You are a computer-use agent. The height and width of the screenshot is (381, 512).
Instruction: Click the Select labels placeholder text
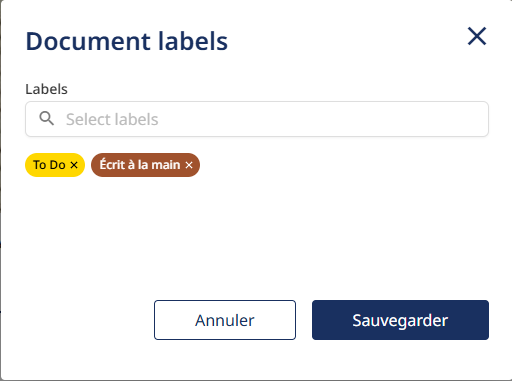(112, 119)
